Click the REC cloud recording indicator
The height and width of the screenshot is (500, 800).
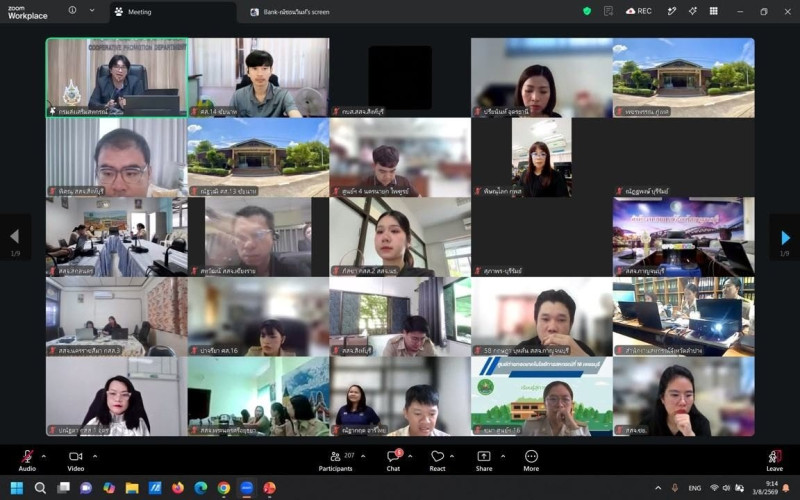point(639,11)
